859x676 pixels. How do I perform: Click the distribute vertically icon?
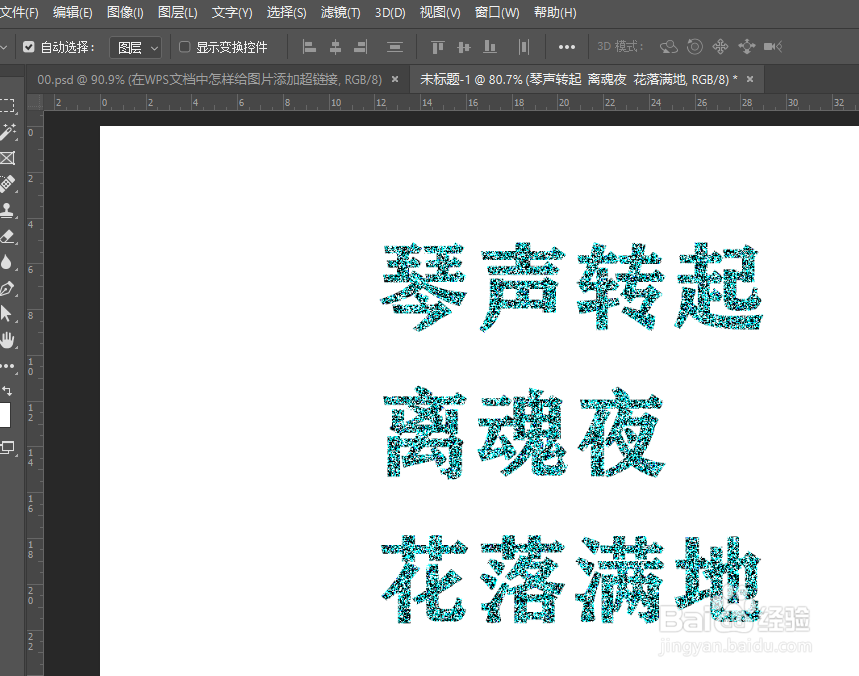tap(394, 47)
